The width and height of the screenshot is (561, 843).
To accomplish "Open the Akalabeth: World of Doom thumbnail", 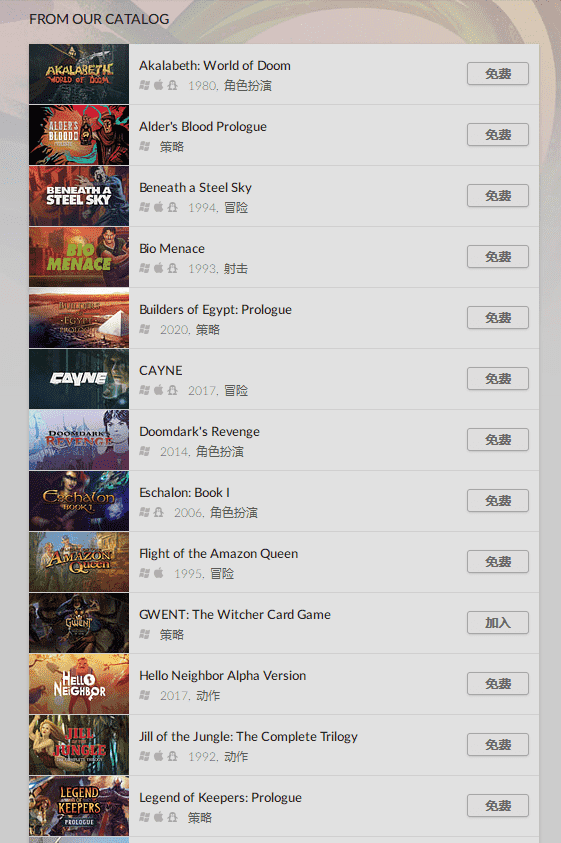I will 79,74.
